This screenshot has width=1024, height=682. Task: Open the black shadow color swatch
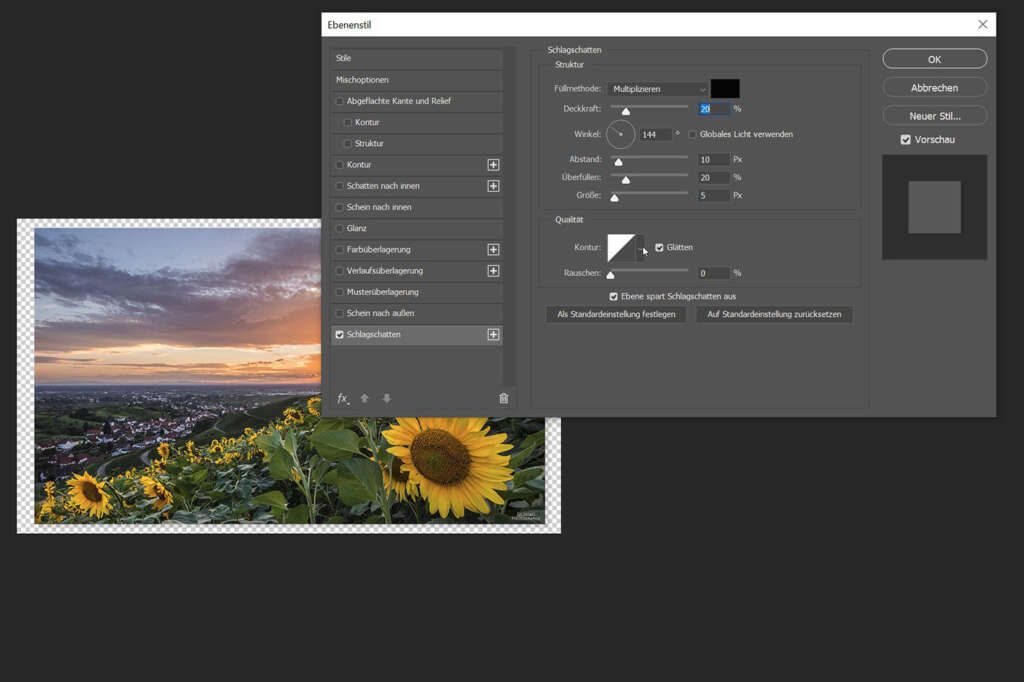coord(725,89)
